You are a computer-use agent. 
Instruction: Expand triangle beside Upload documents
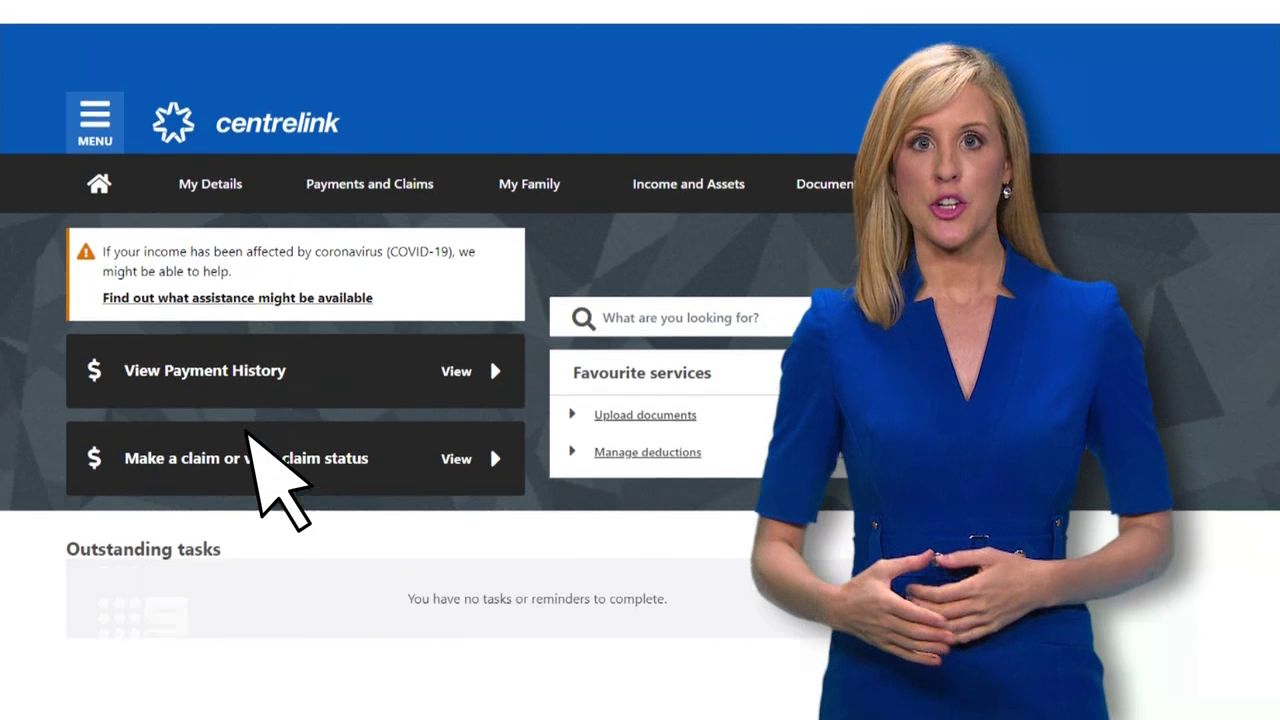point(572,414)
